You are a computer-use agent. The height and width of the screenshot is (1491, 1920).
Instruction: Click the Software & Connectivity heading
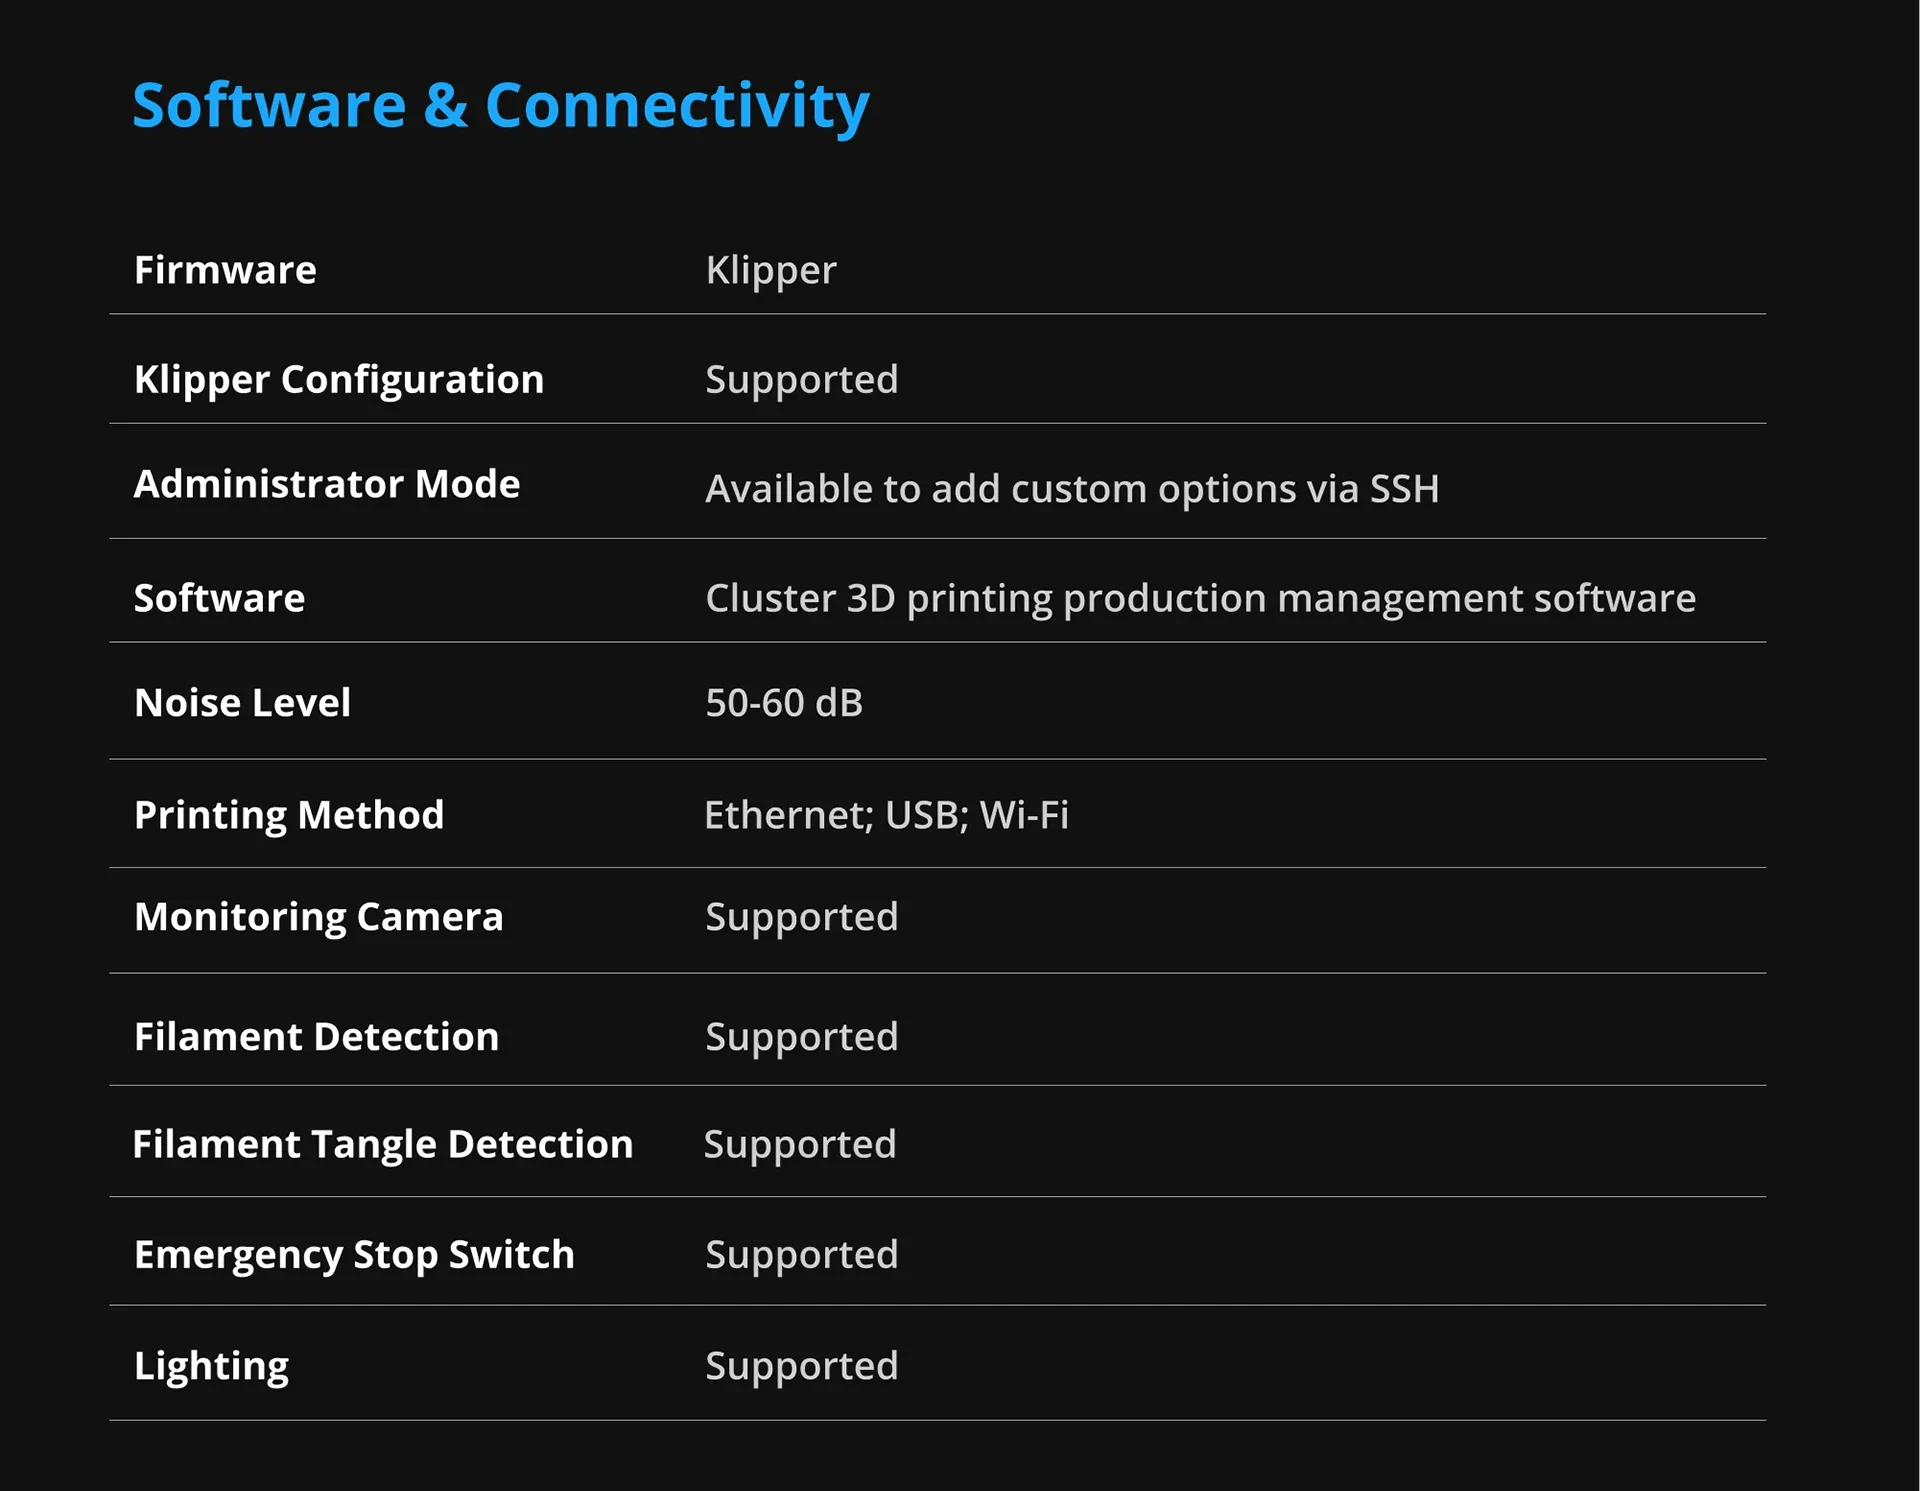(500, 106)
